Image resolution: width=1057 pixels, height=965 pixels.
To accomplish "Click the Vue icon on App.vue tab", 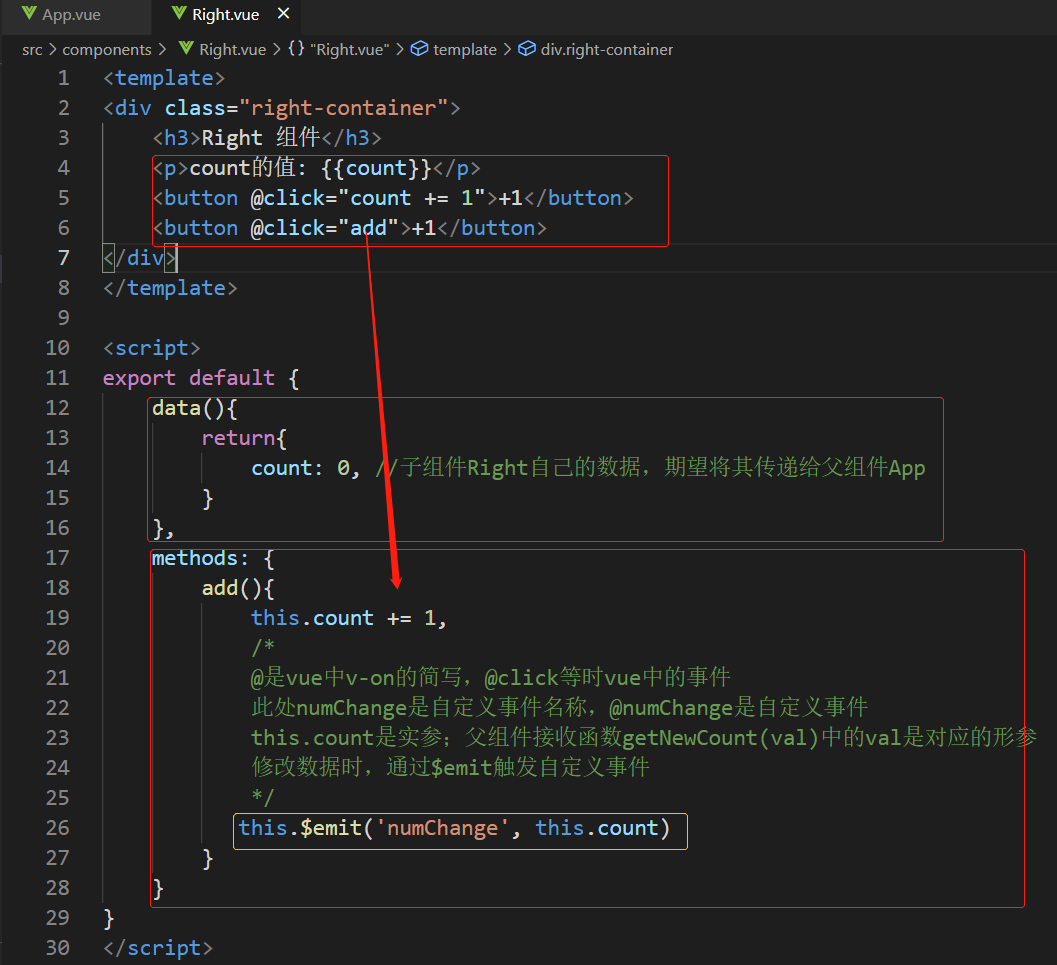I will (29, 13).
